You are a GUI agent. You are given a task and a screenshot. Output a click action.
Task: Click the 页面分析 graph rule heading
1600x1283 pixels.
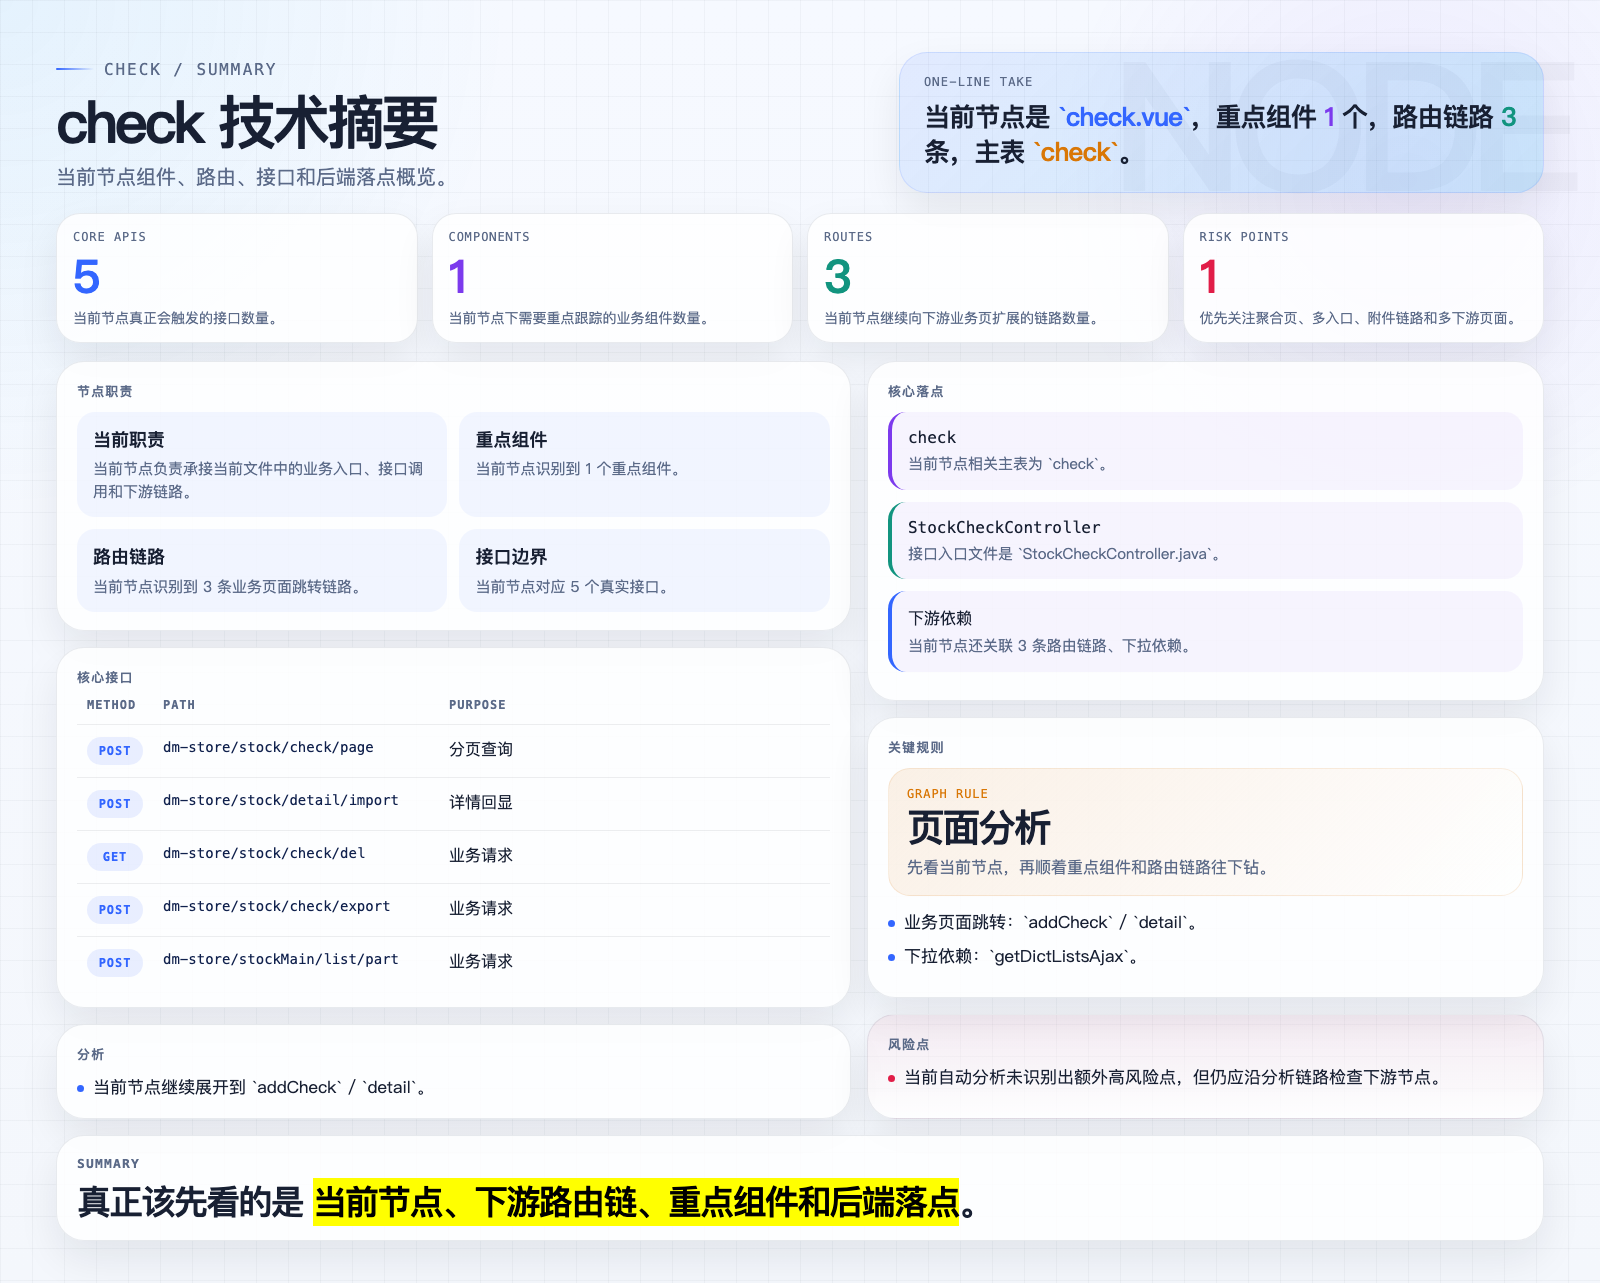pos(979,828)
